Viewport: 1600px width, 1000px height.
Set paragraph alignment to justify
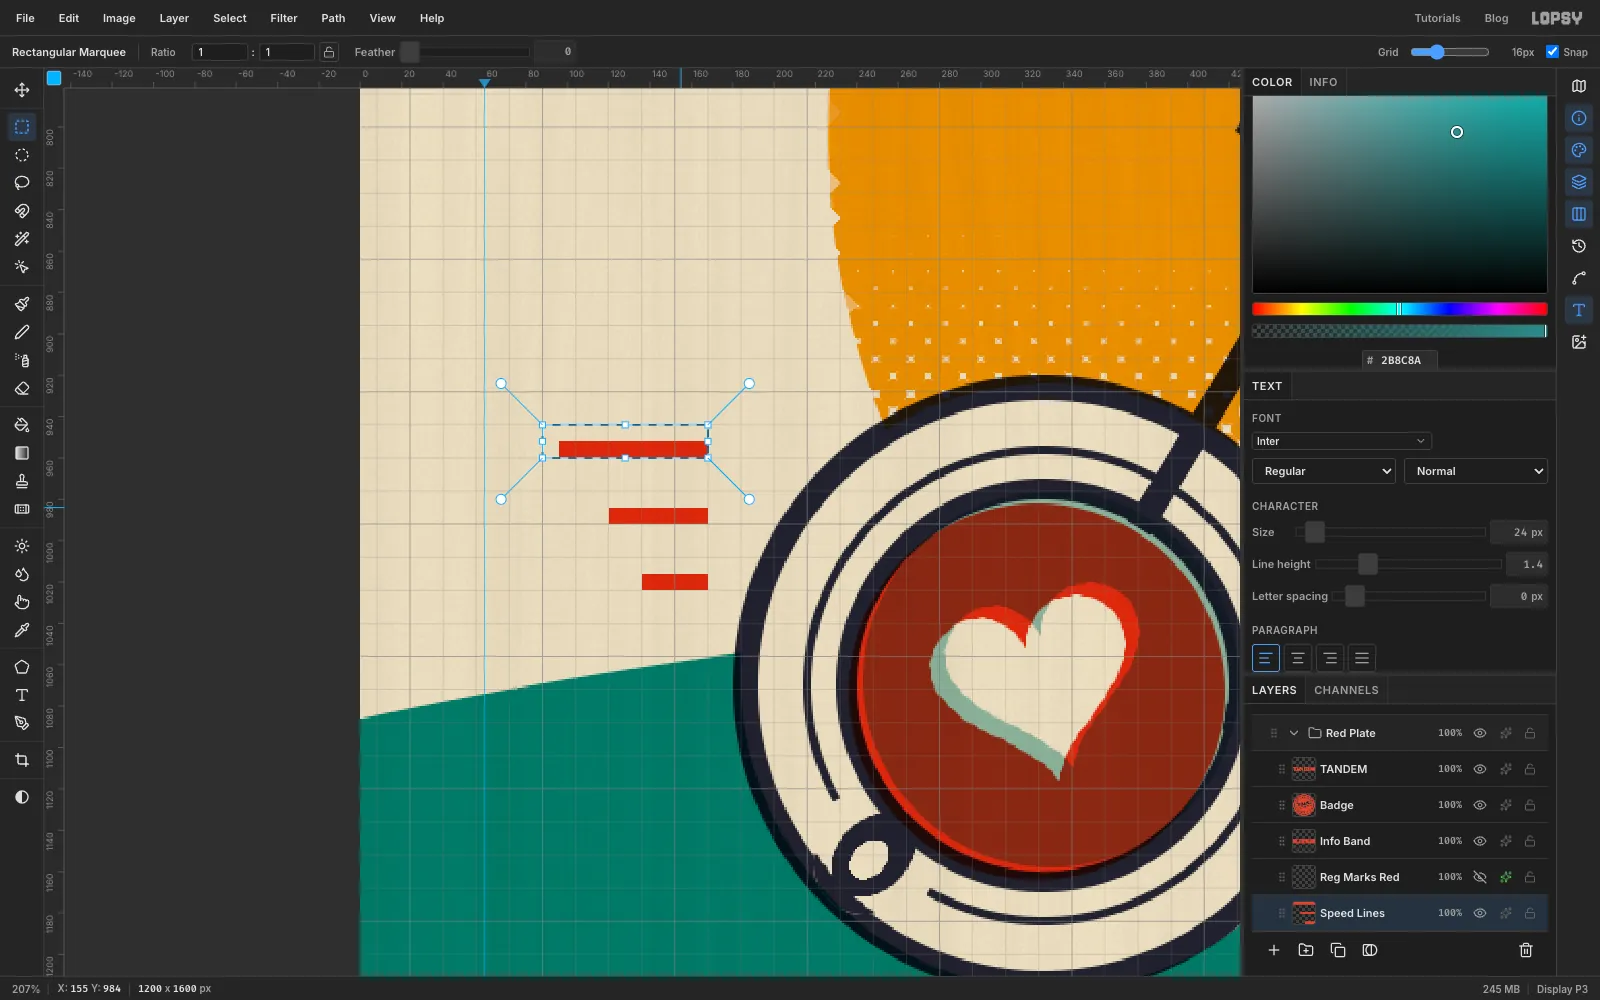tap(1361, 658)
